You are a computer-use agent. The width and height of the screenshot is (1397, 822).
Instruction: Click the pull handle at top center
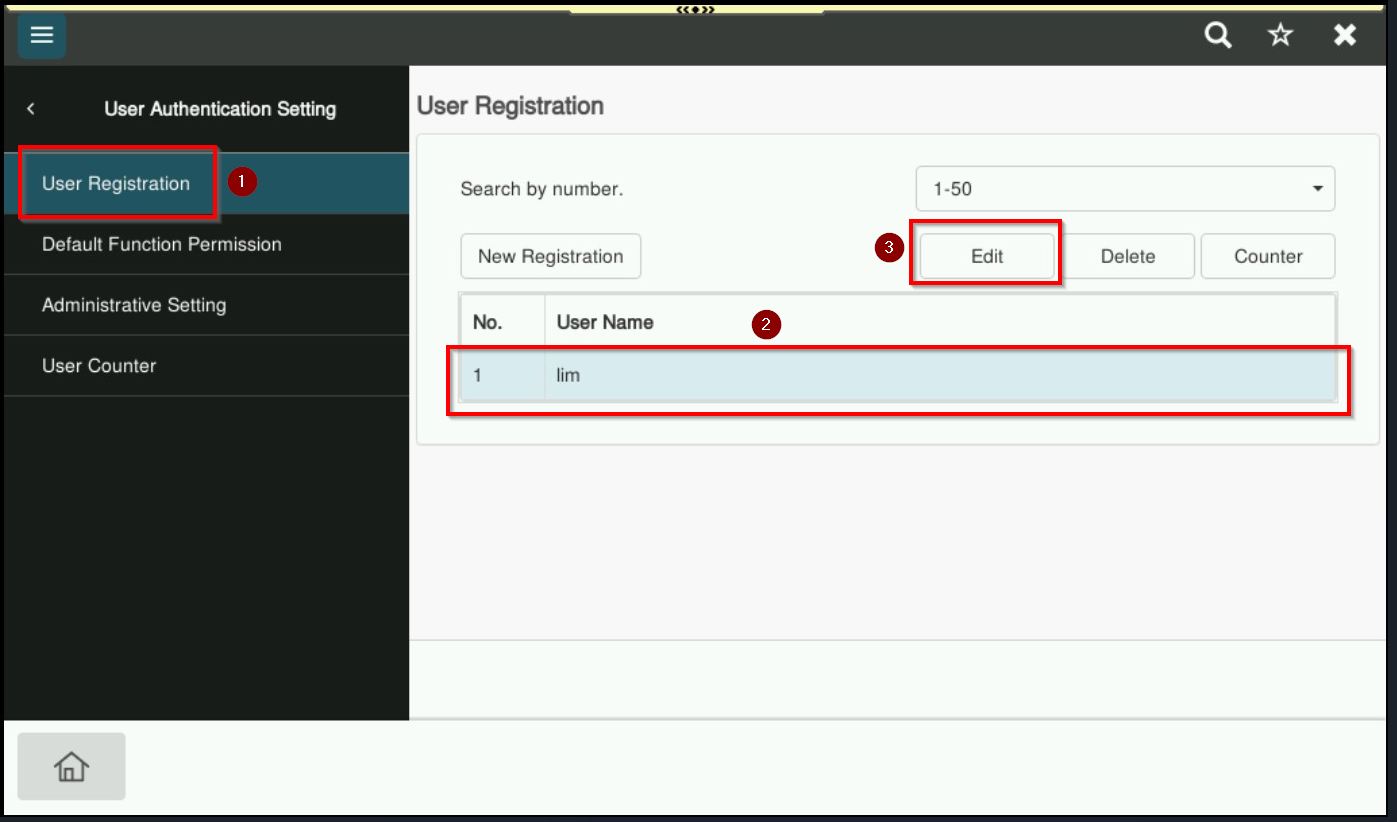click(697, 9)
